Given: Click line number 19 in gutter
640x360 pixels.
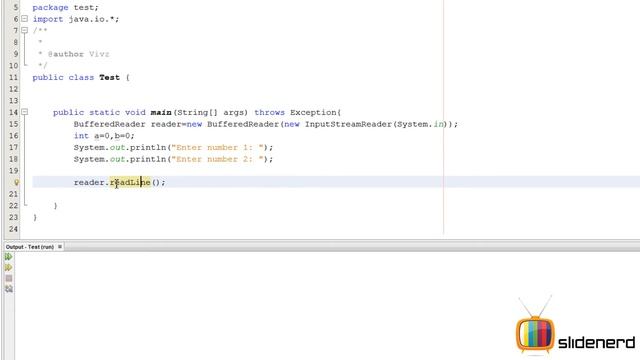Looking at the screenshot, I should click(13, 171).
